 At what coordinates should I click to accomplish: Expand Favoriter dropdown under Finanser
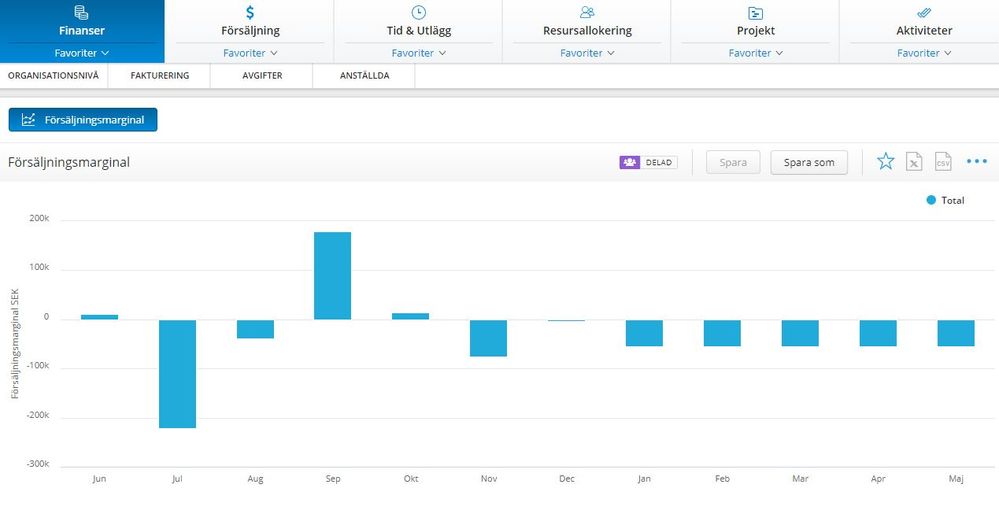click(x=82, y=53)
